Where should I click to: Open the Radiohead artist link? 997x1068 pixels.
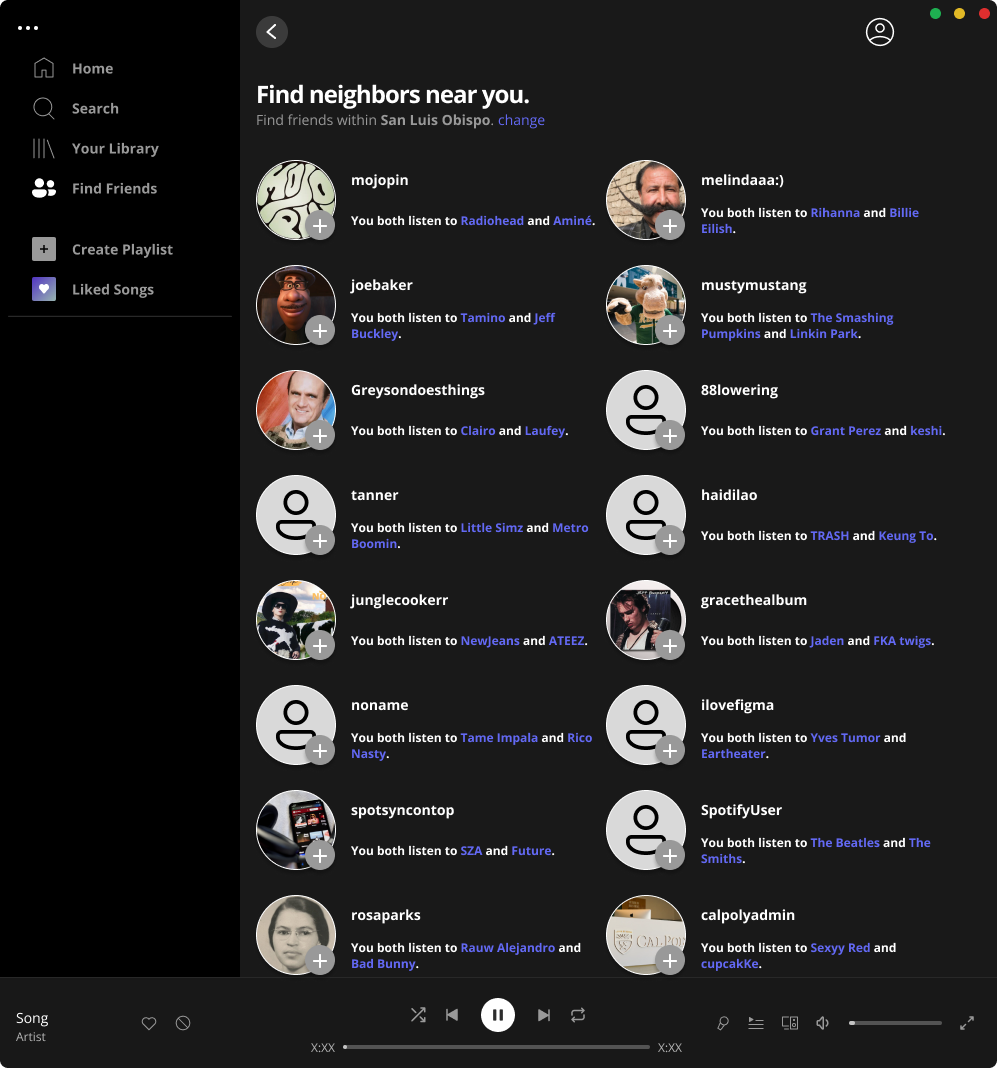[x=492, y=221]
